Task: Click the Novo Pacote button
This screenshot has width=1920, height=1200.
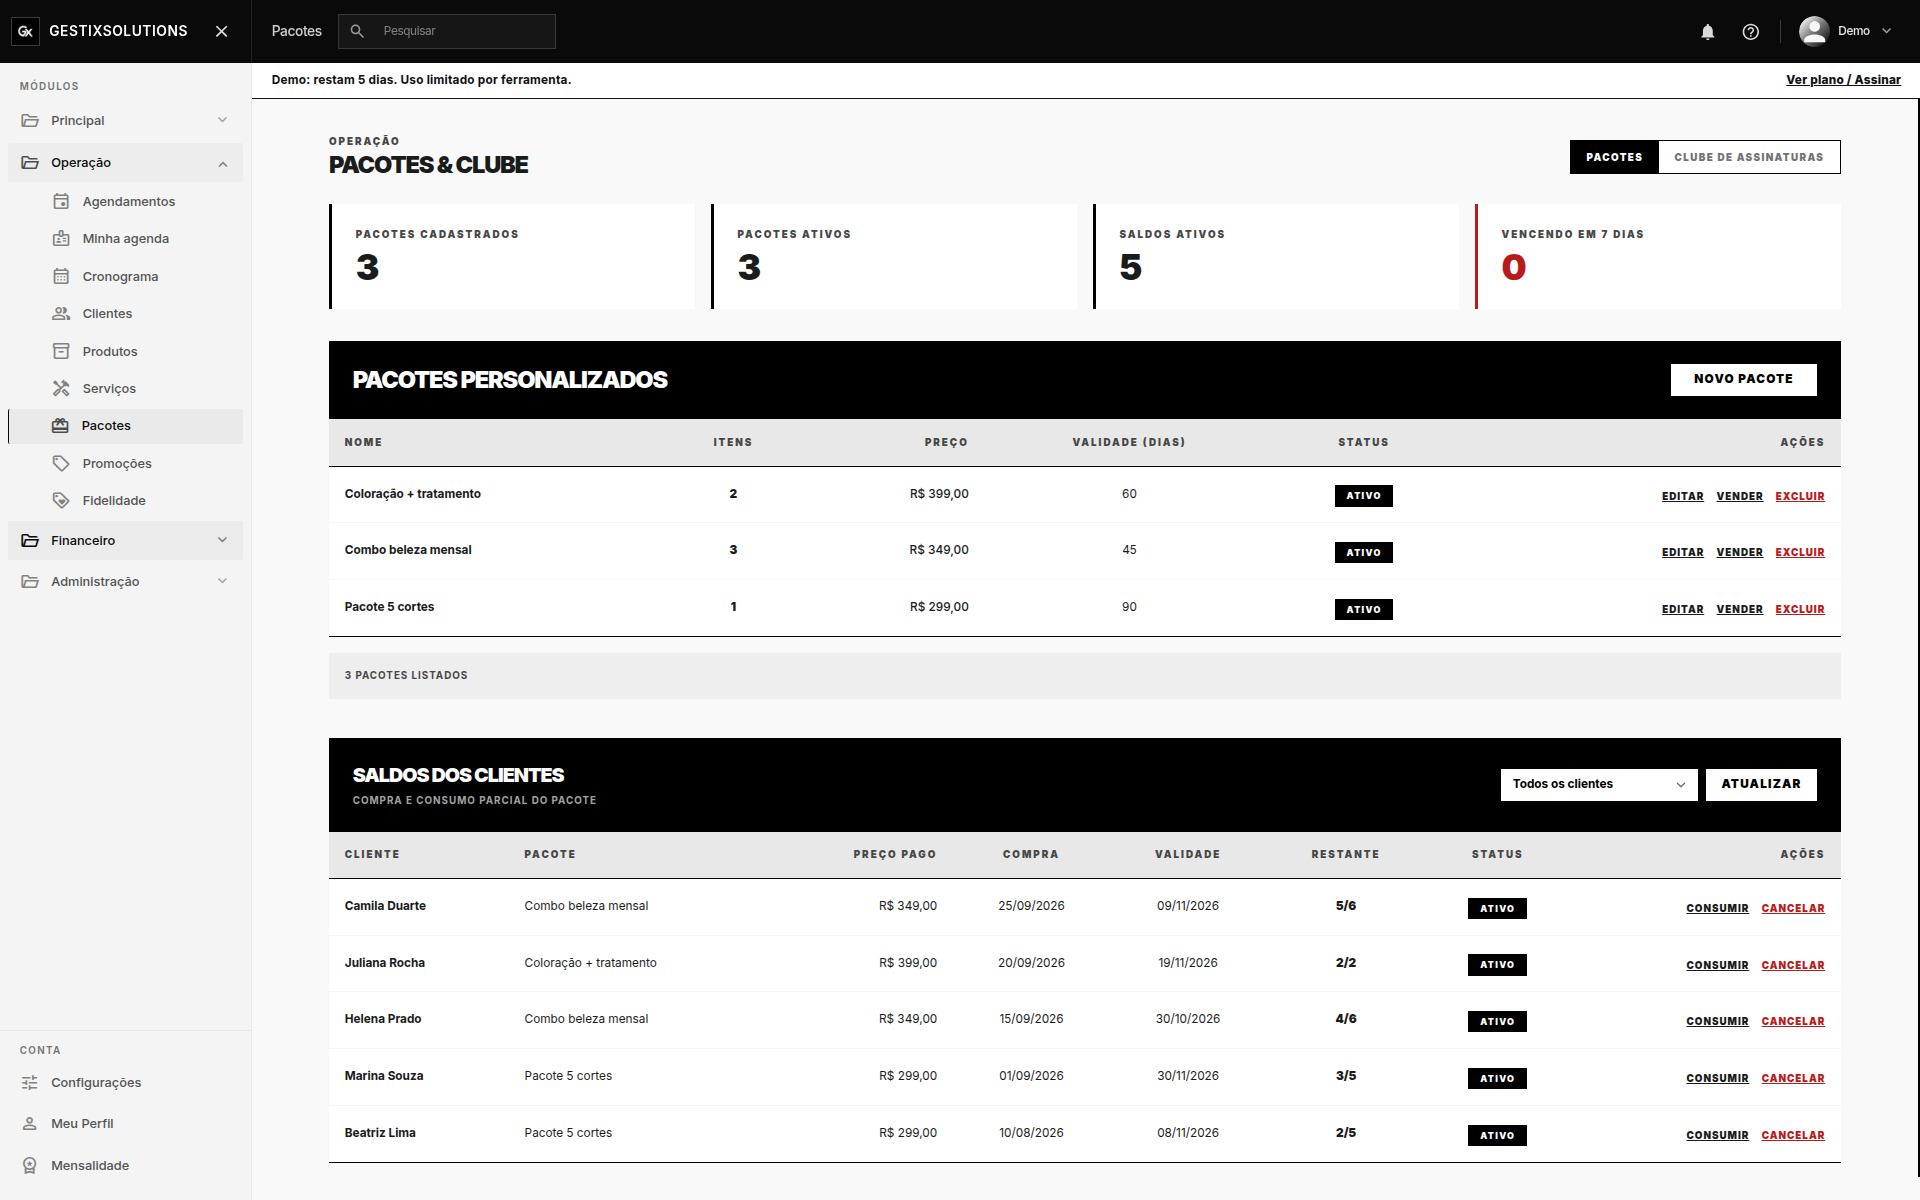Action: tap(1743, 379)
